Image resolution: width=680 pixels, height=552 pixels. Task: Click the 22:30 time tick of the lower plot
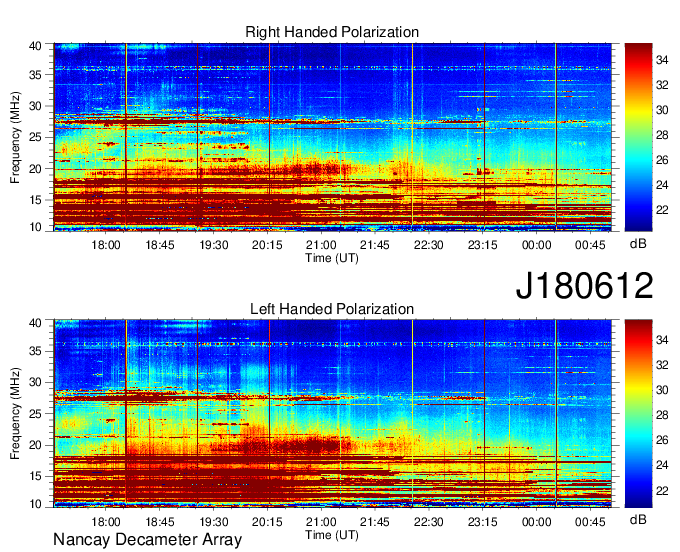(x=428, y=522)
